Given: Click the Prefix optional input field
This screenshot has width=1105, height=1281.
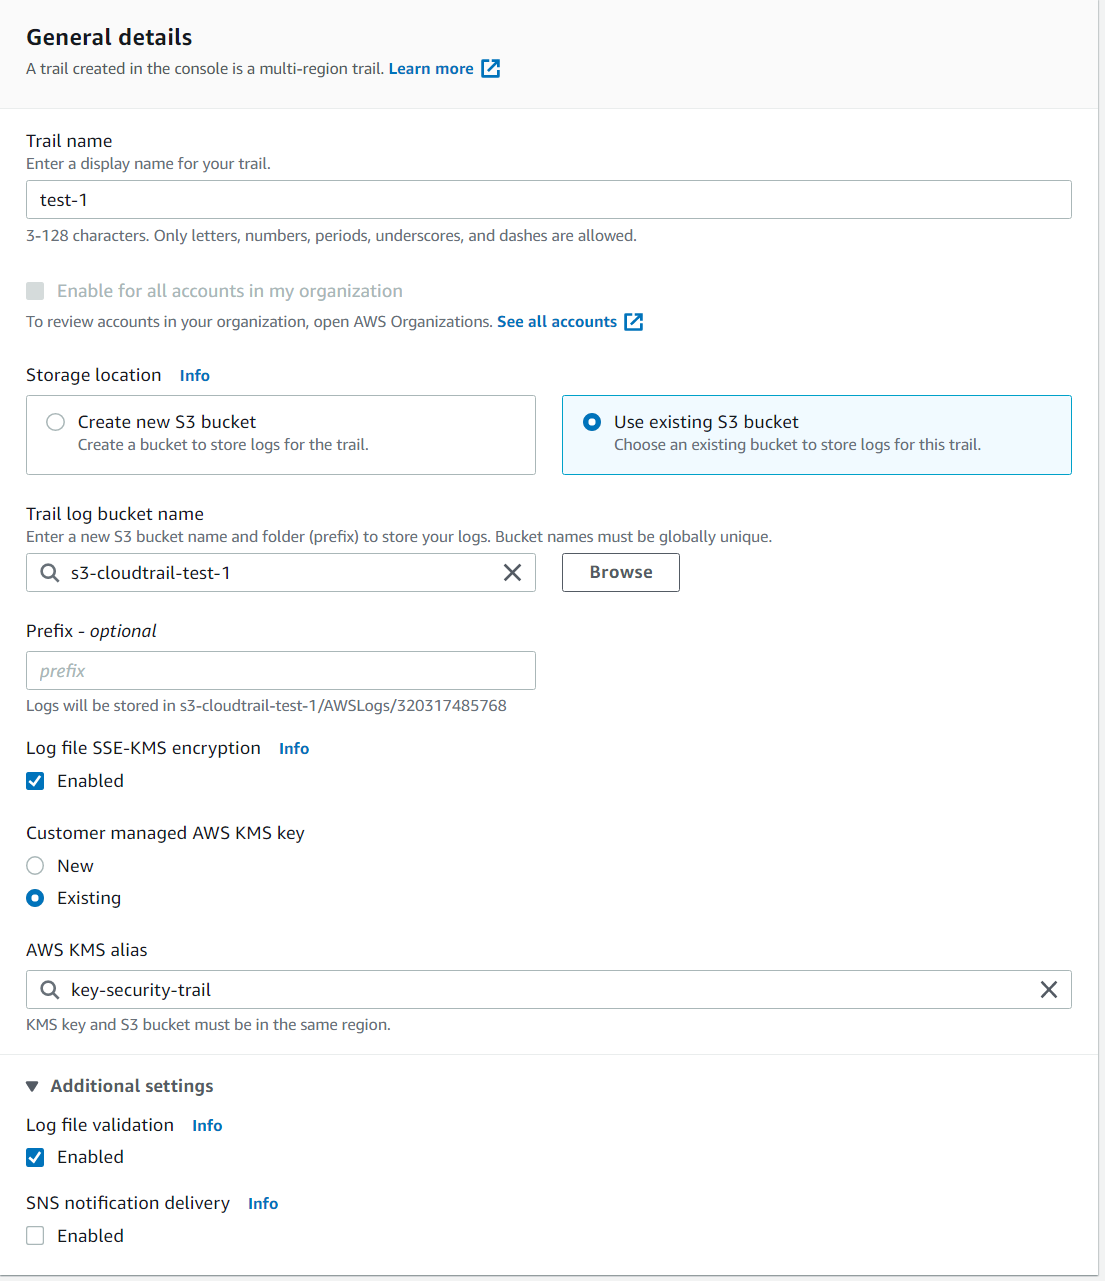Looking at the screenshot, I should pyautogui.click(x=280, y=671).
